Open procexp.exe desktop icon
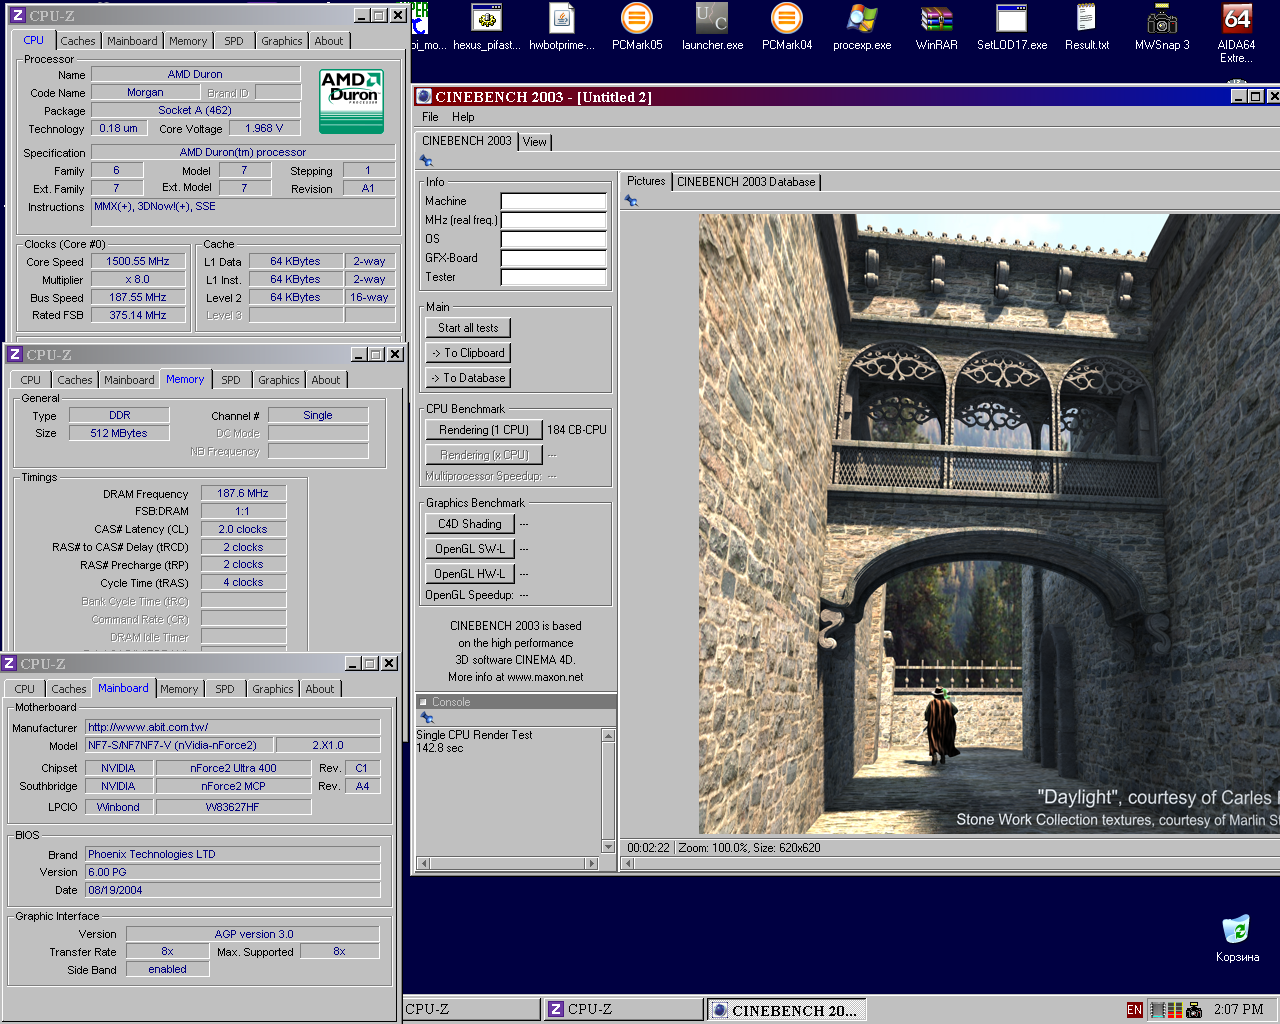Screen dimensions: 1280x1024 (x=862, y=27)
